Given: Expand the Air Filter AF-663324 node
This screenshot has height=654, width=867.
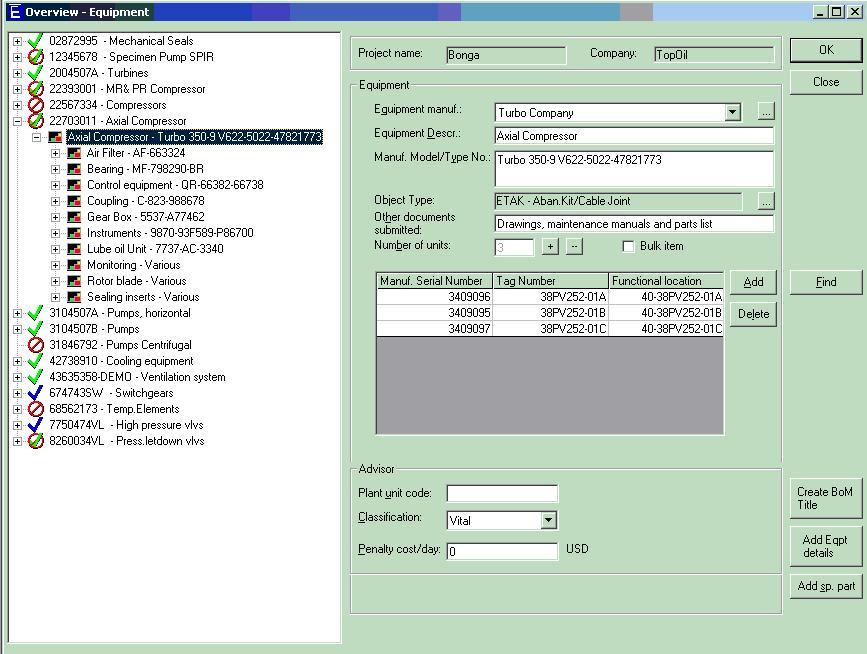Looking at the screenshot, I should click(55, 153).
